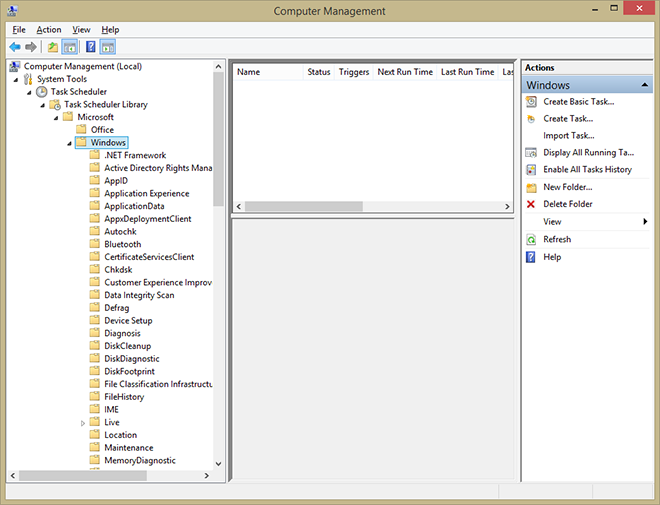
Task: Select the AppID folder
Action: [116, 181]
